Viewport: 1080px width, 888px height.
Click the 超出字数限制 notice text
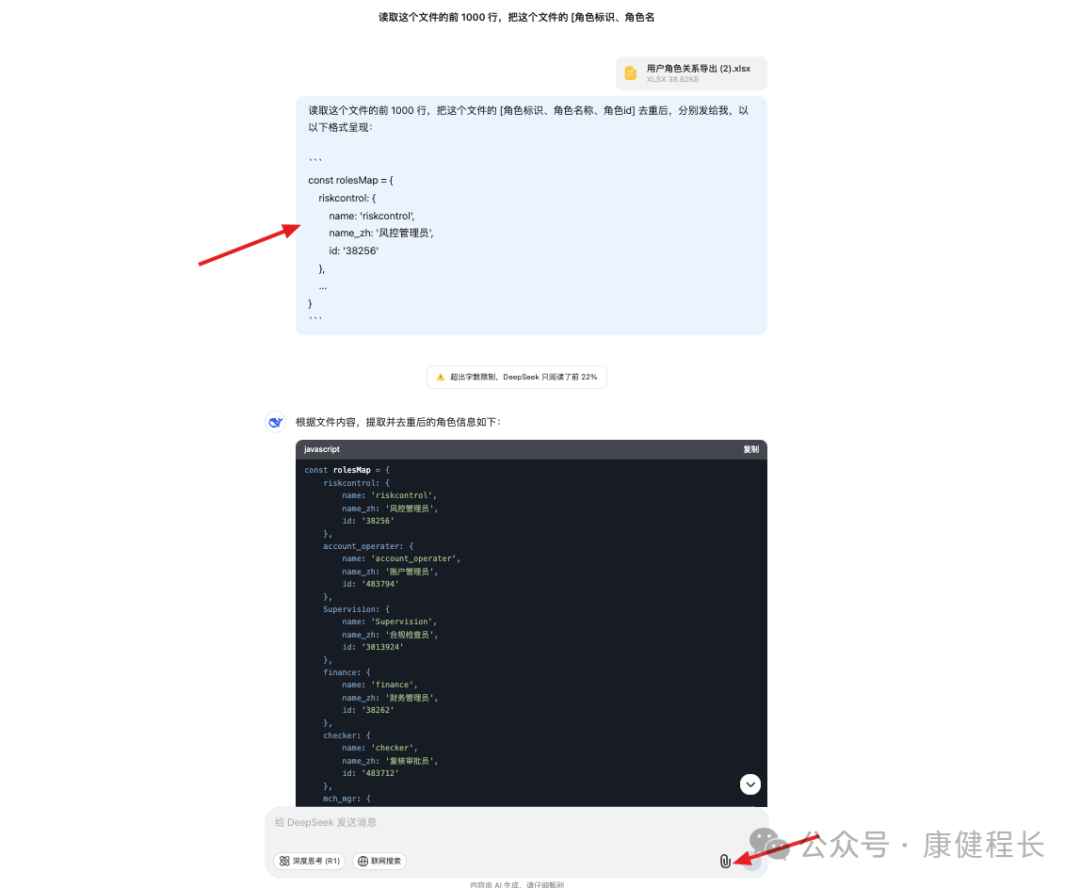pos(523,377)
